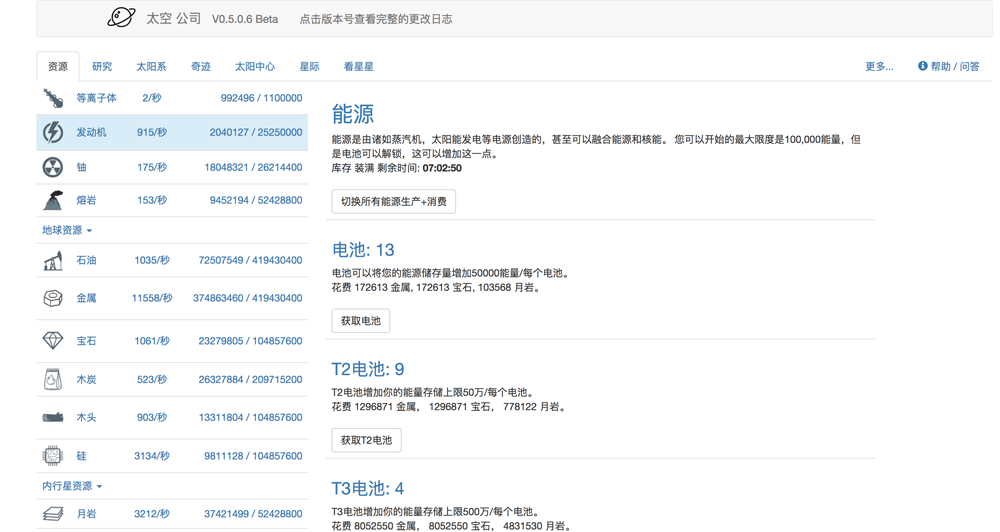Click the wood log (木头) icon

[x=53, y=417]
